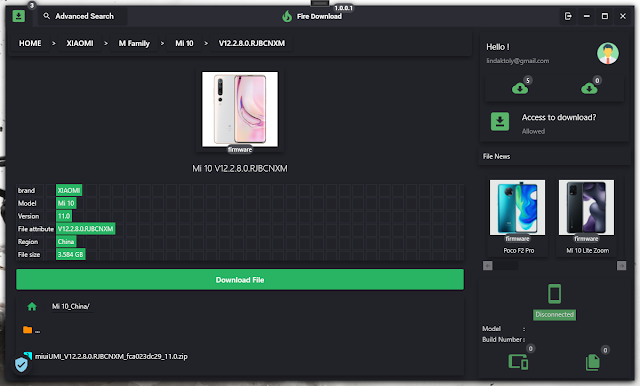The height and width of the screenshot is (386, 640).
Task: Click the File News heading
Action: coord(496,156)
